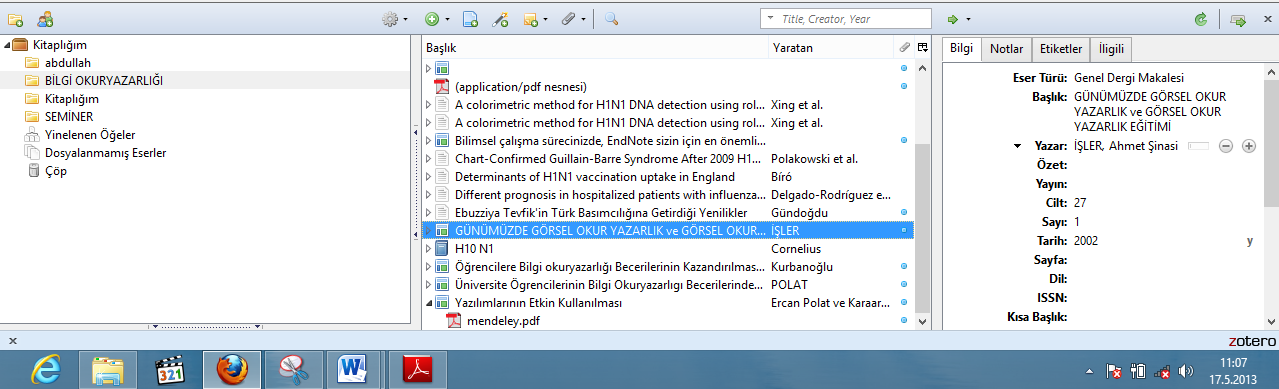Click the New Group people icon
Viewport: 1279px width, 389px height.
(x=46, y=19)
